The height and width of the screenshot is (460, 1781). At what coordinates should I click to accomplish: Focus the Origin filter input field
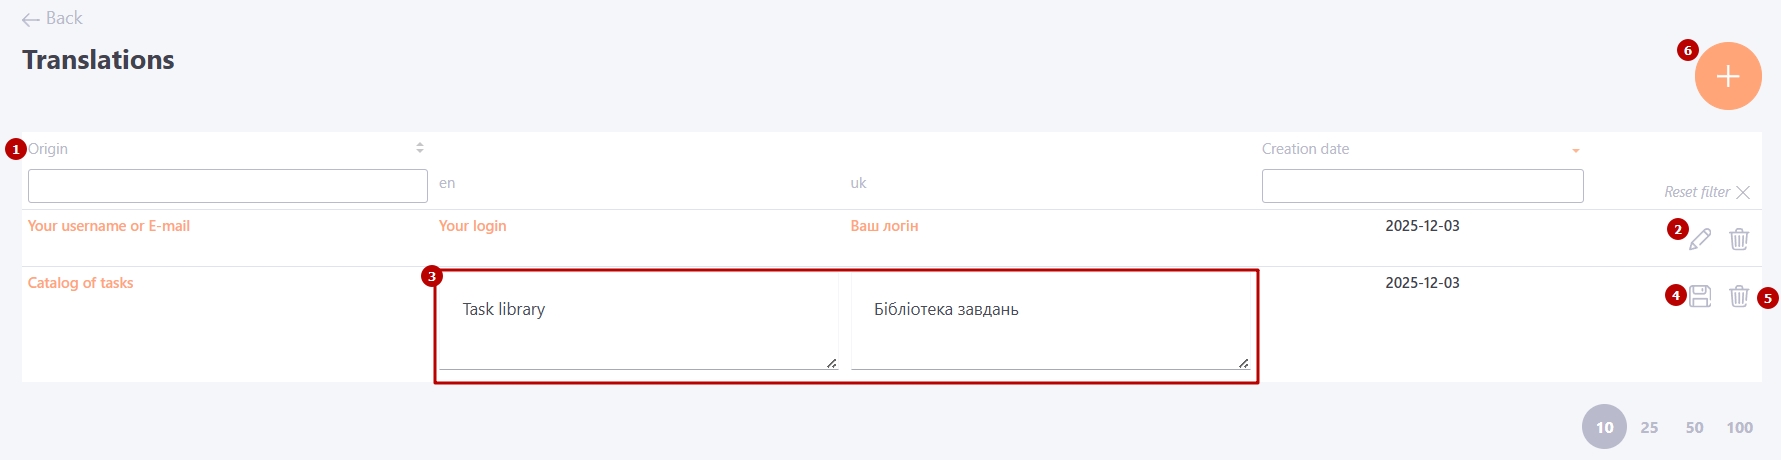(227, 186)
